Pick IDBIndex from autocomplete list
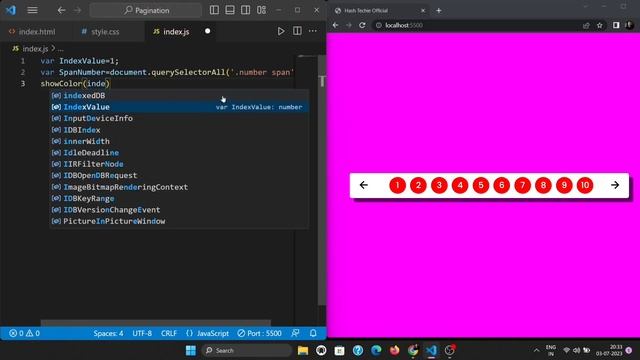 pyautogui.click(x=179, y=130)
